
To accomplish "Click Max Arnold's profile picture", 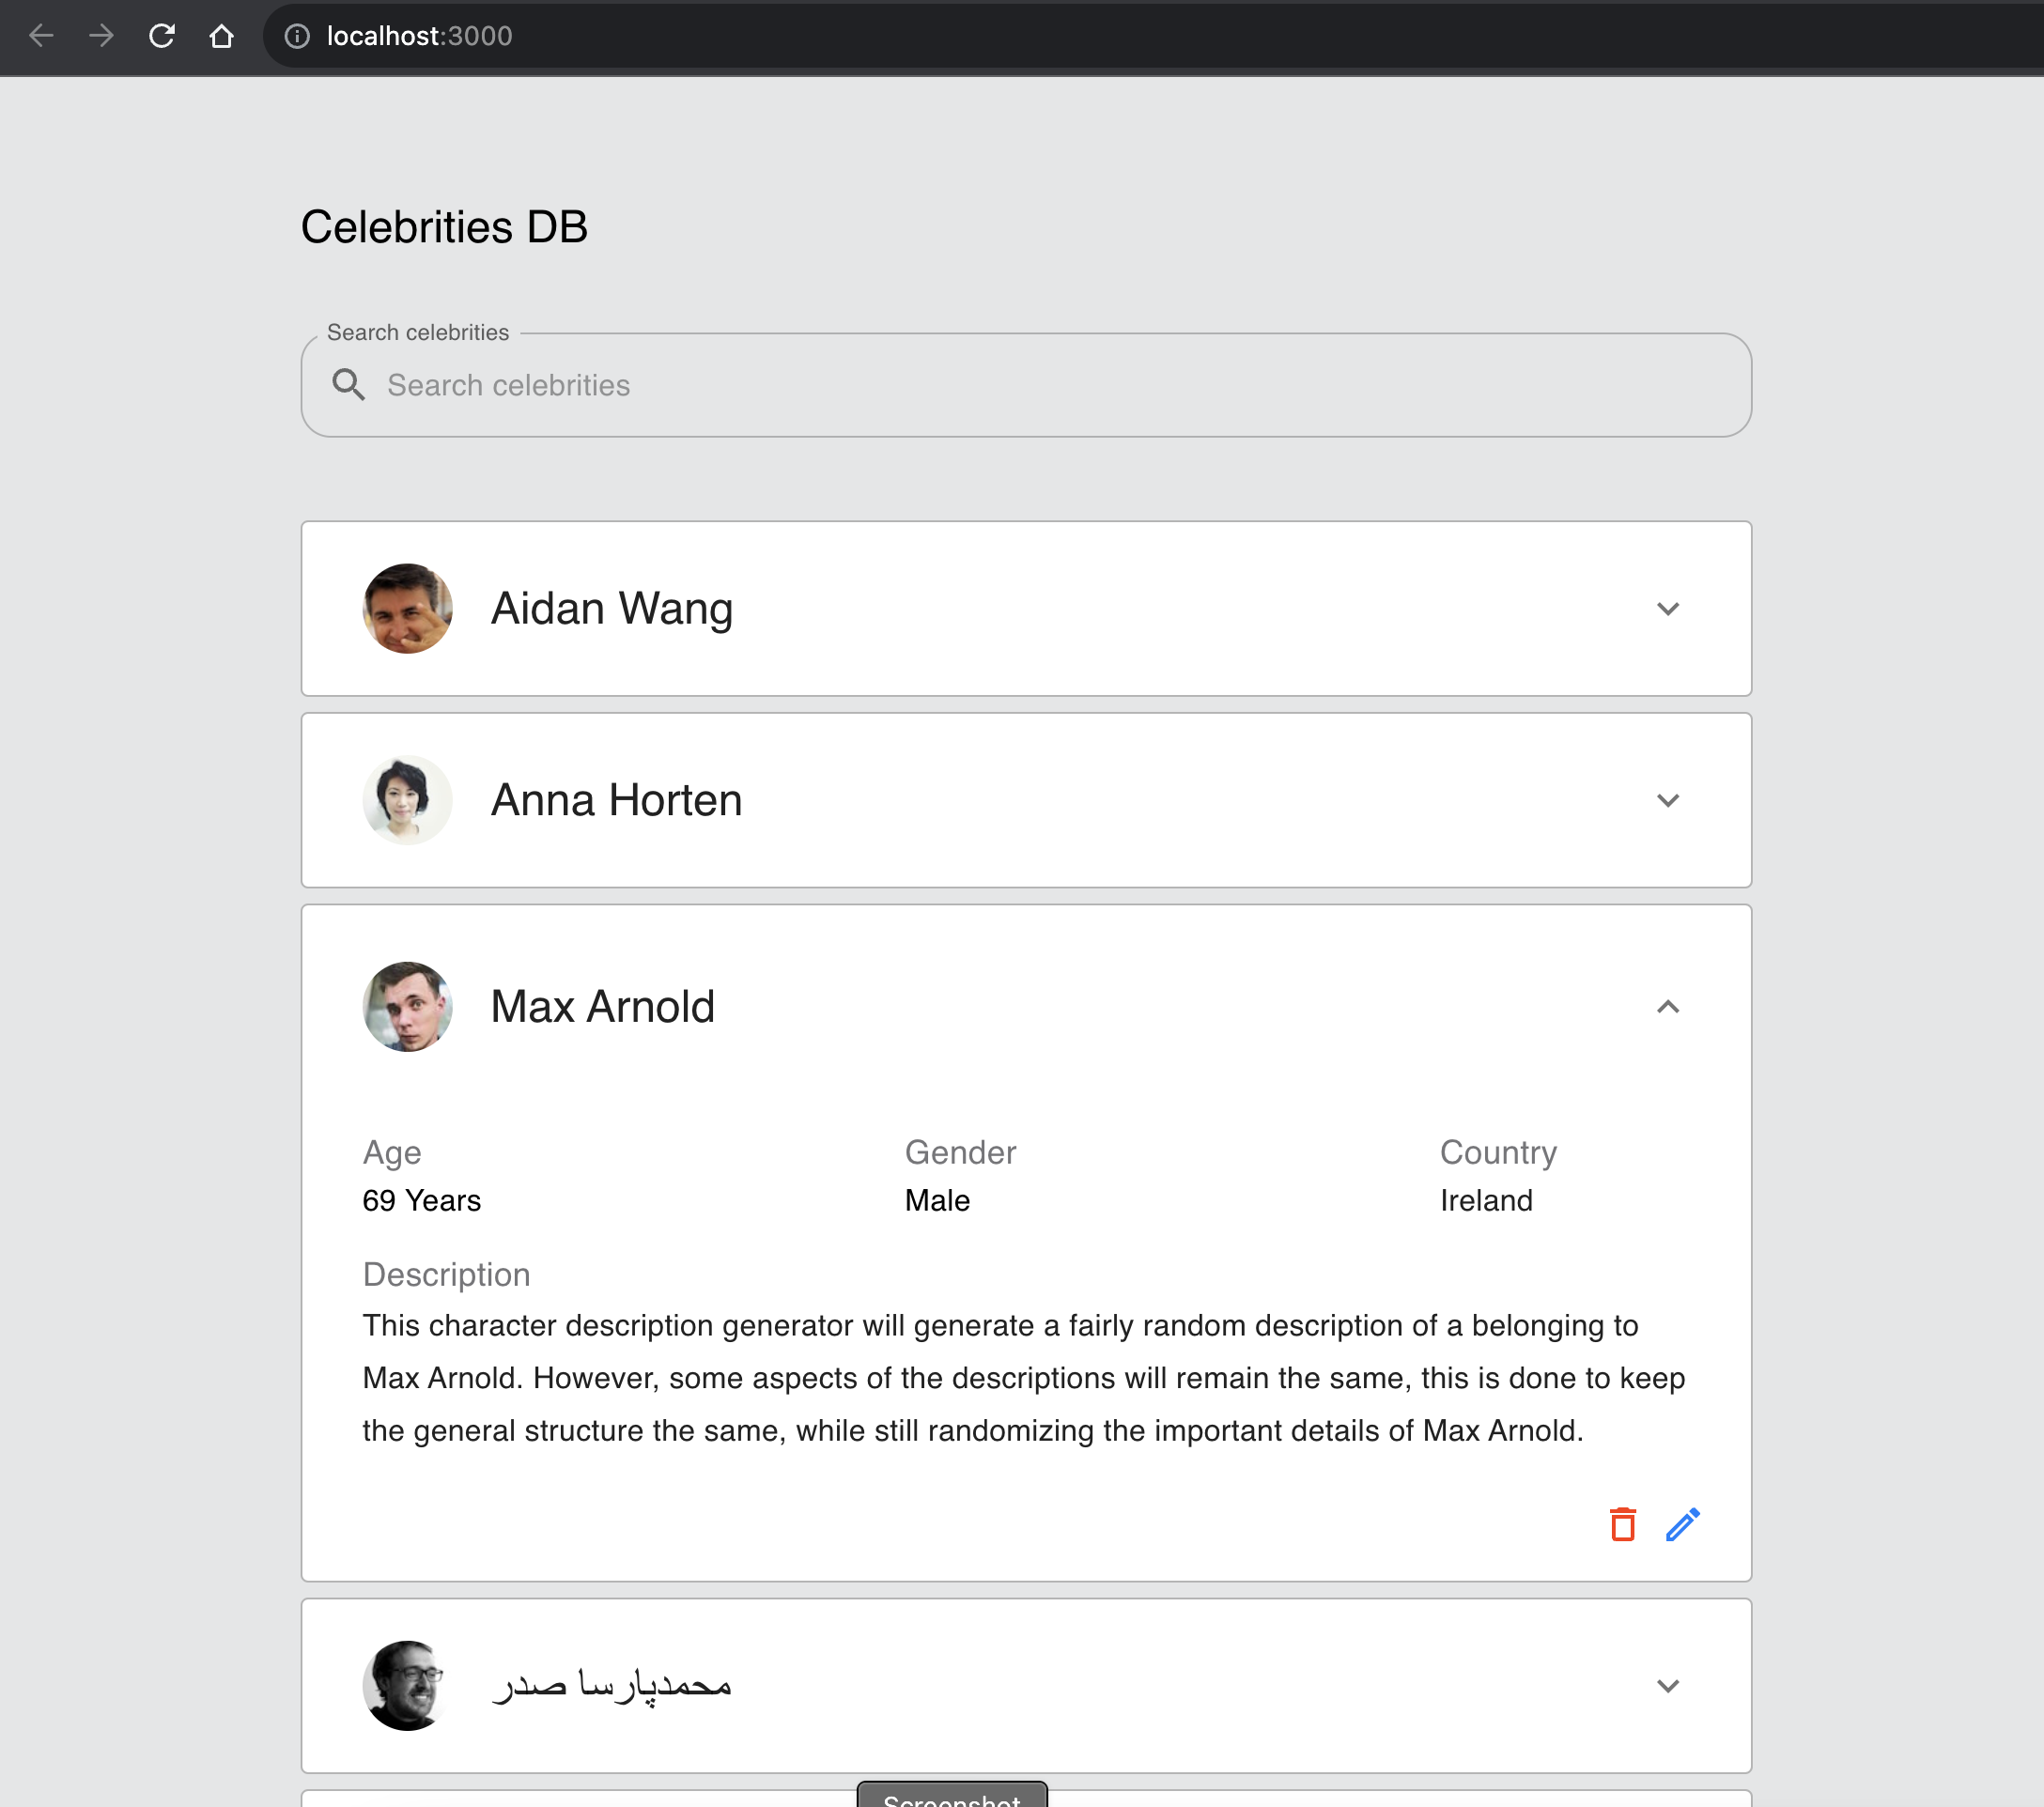I will point(407,1007).
